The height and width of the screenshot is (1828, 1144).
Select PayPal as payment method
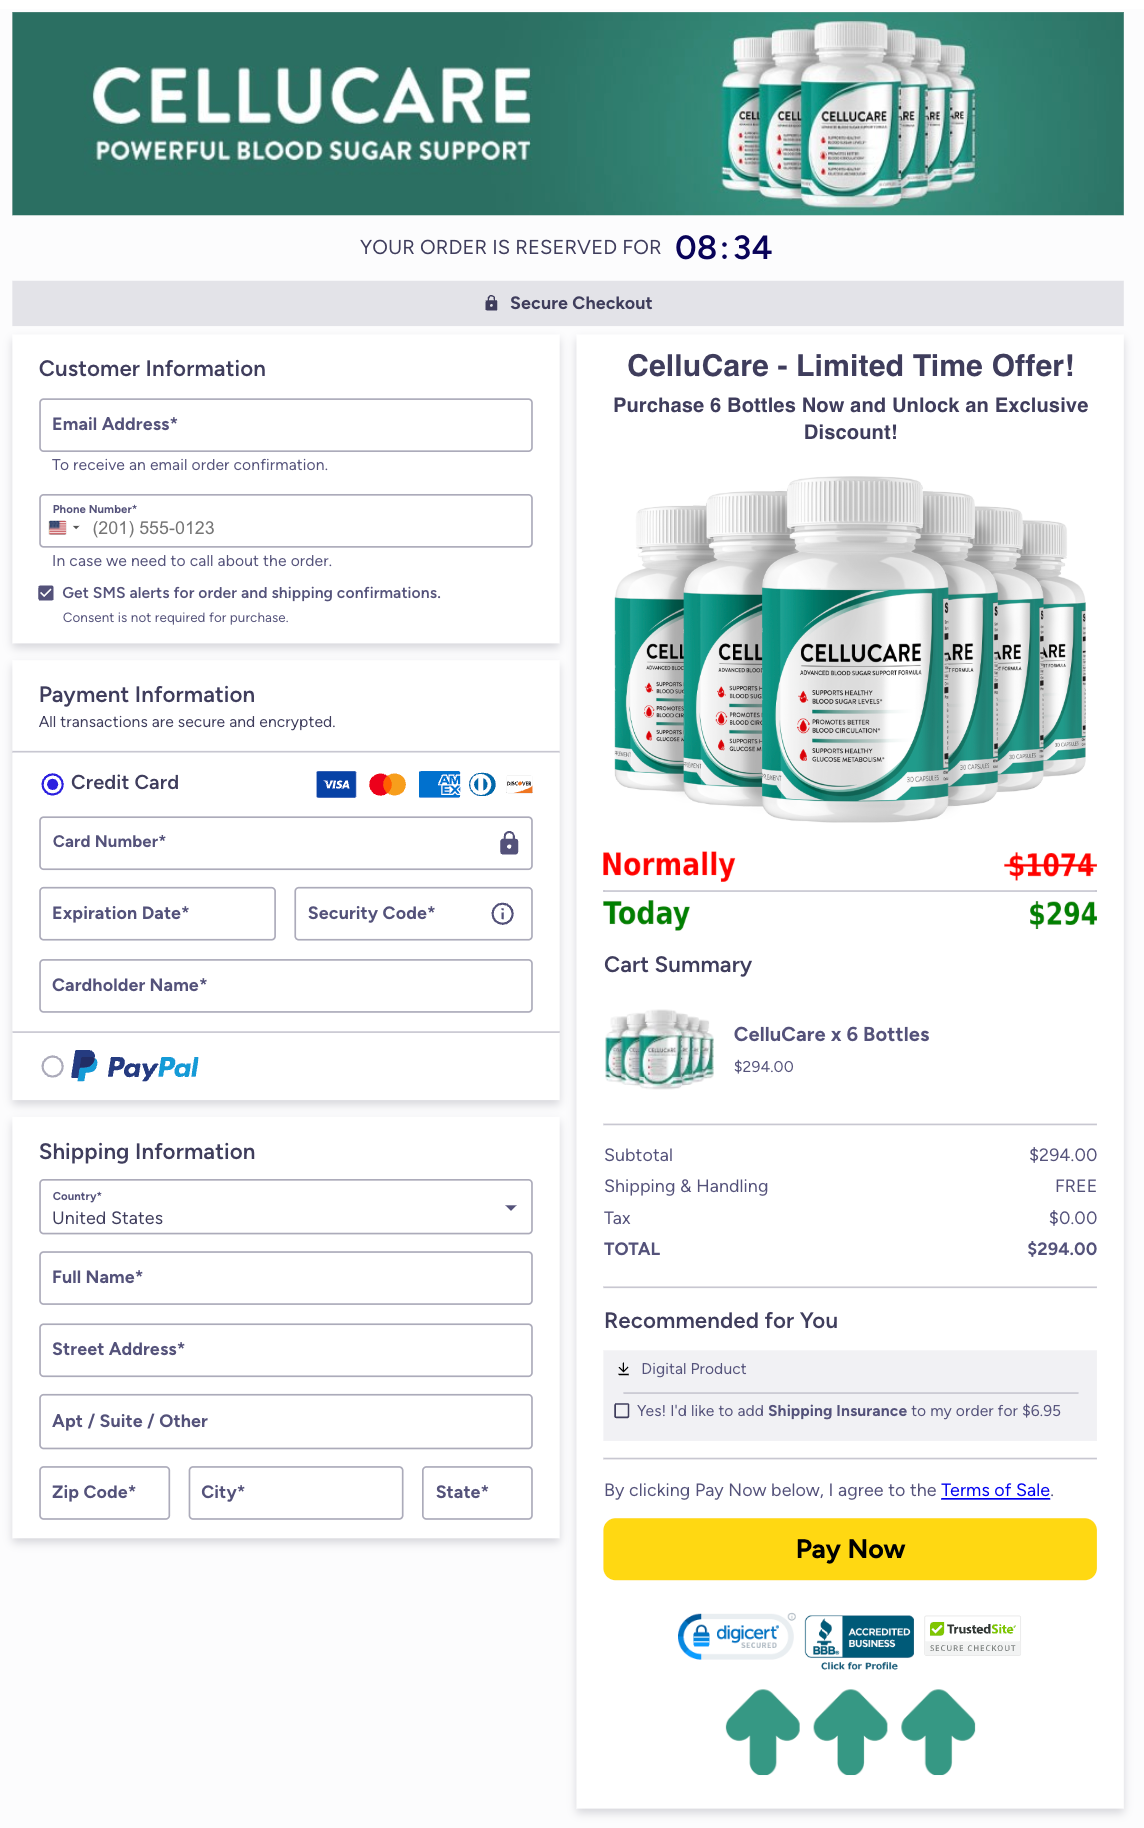[x=52, y=1067]
